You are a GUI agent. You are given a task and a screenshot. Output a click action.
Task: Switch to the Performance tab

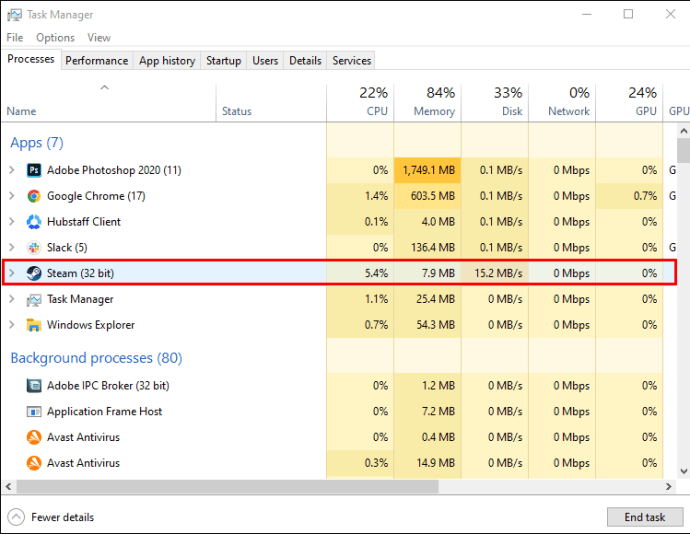(96, 61)
